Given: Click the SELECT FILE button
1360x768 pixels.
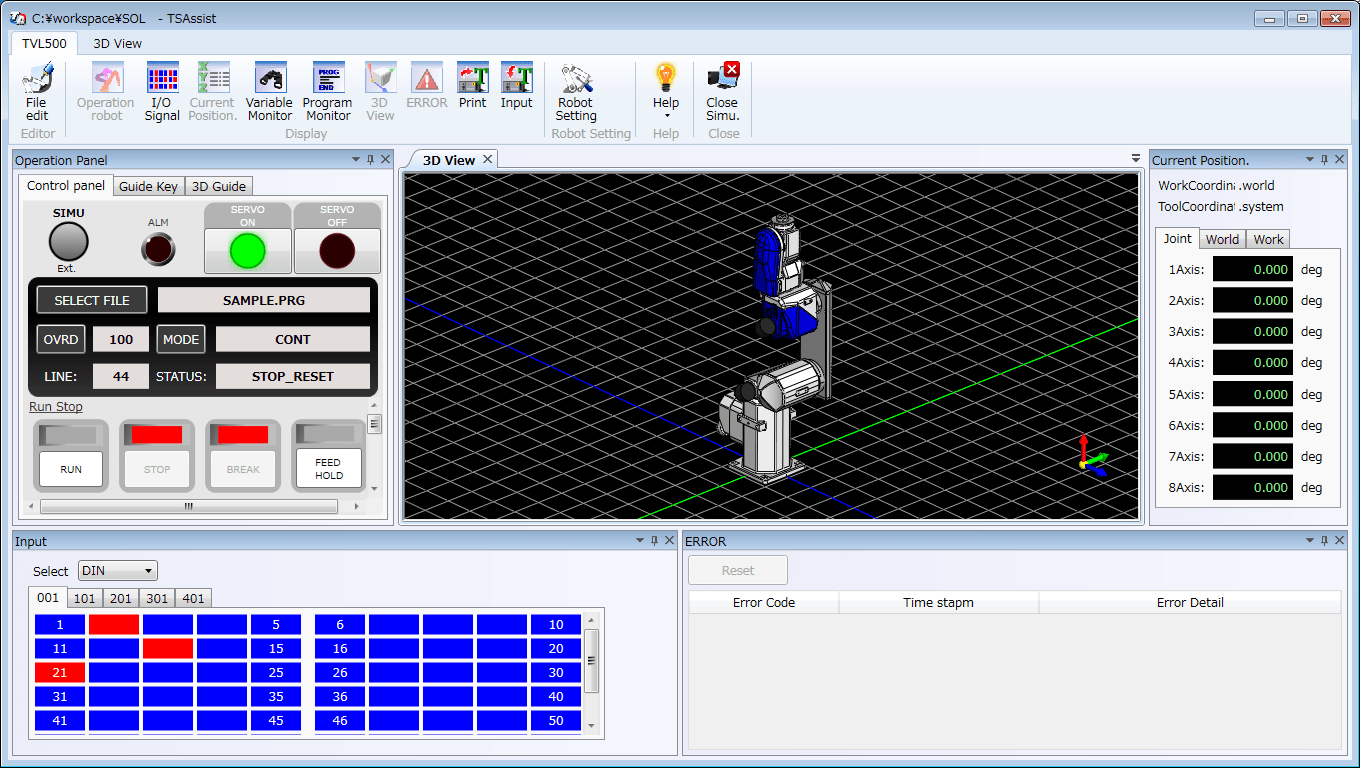Looking at the screenshot, I should 91,299.
